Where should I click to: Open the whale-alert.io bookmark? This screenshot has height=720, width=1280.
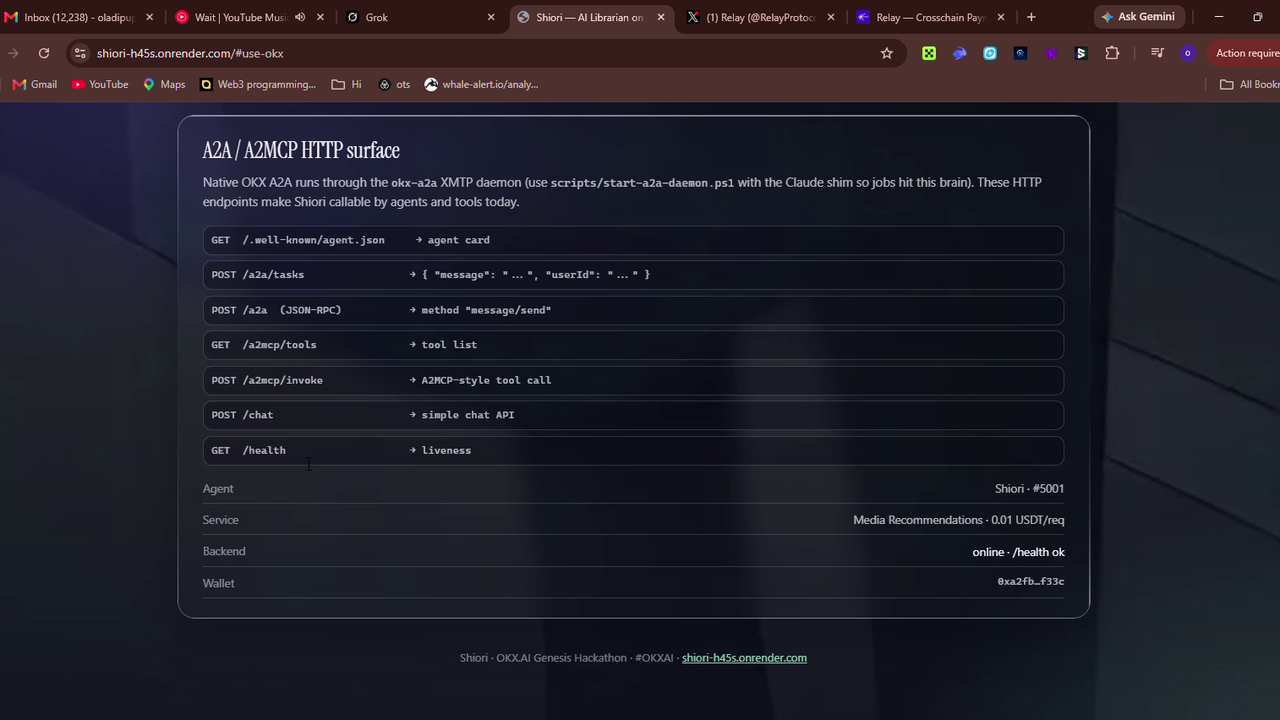pos(481,84)
